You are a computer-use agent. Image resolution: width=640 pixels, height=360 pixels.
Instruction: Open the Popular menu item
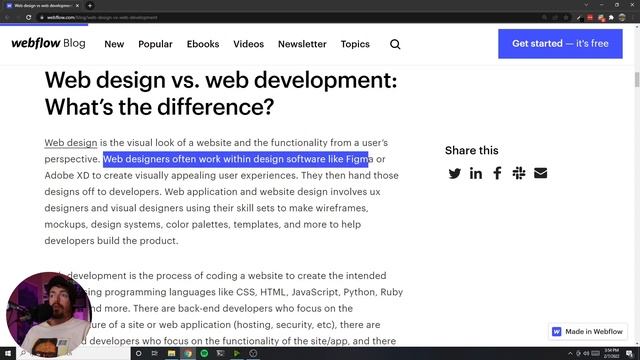[x=155, y=44]
